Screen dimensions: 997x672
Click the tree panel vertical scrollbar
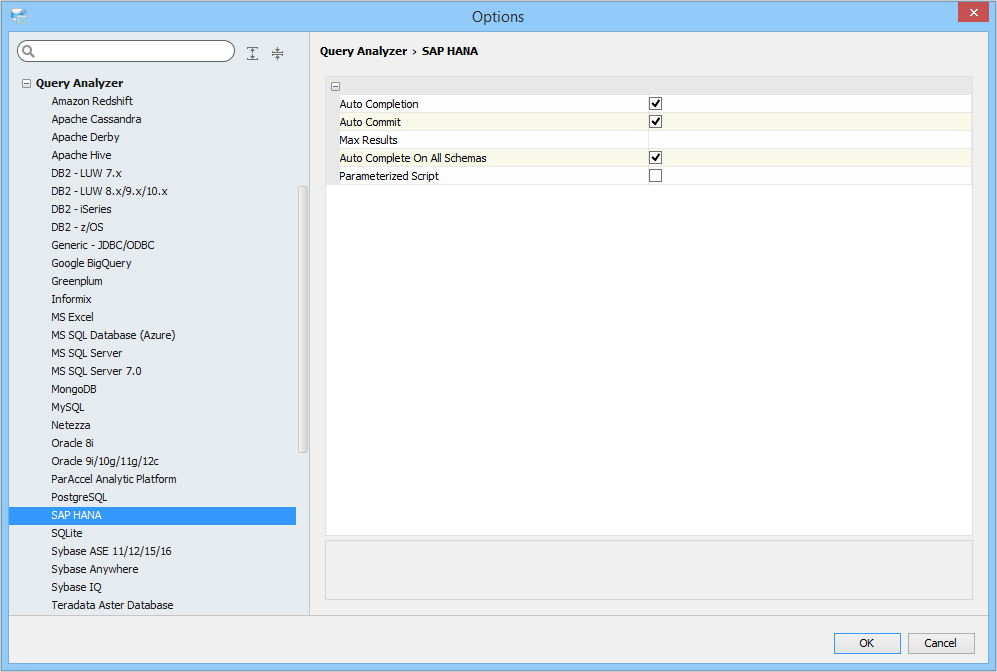(303, 319)
